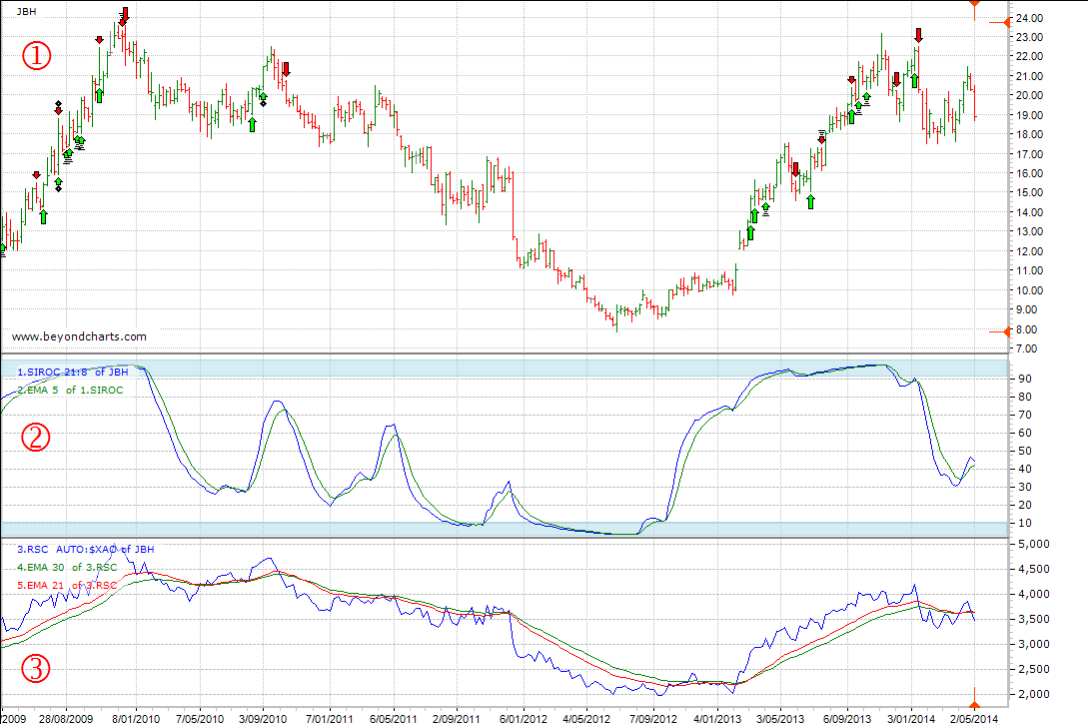Click the 2/09/2011 date label
Image resolution: width=1089 pixels, height=725 pixels.
(456, 719)
